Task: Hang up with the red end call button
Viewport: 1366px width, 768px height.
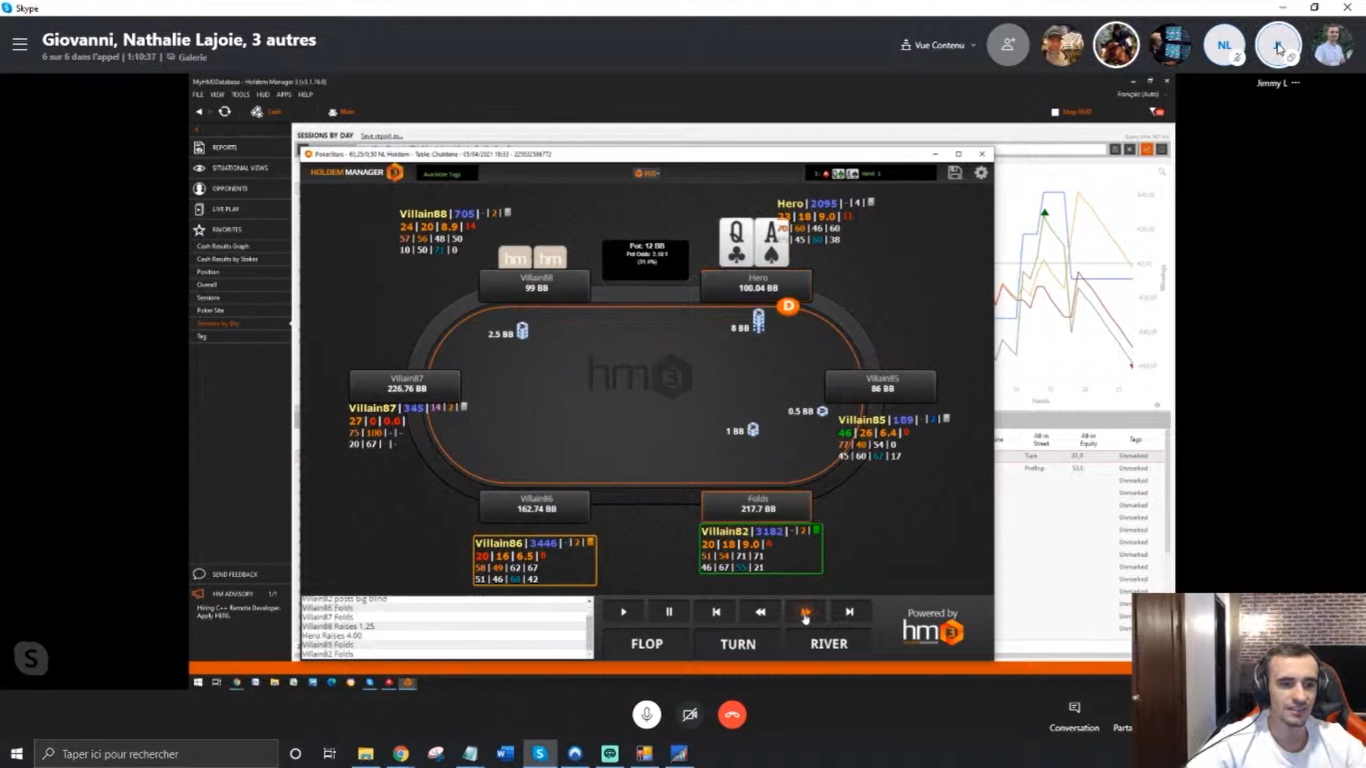Action: click(732, 714)
